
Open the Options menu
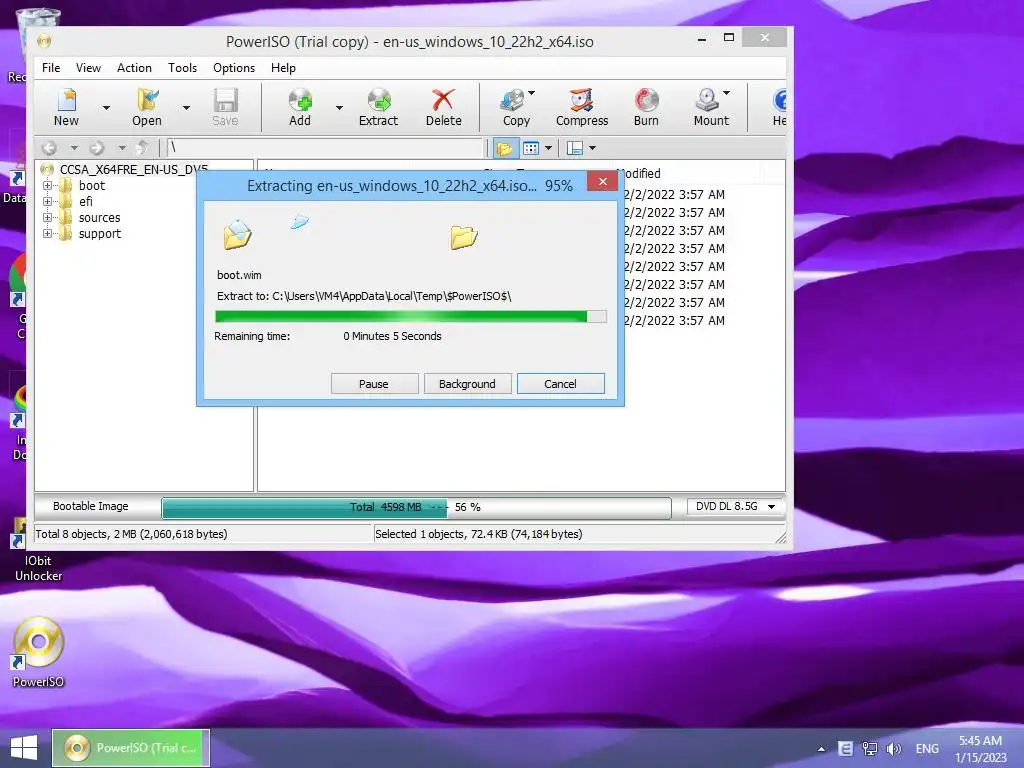click(x=234, y=68)
